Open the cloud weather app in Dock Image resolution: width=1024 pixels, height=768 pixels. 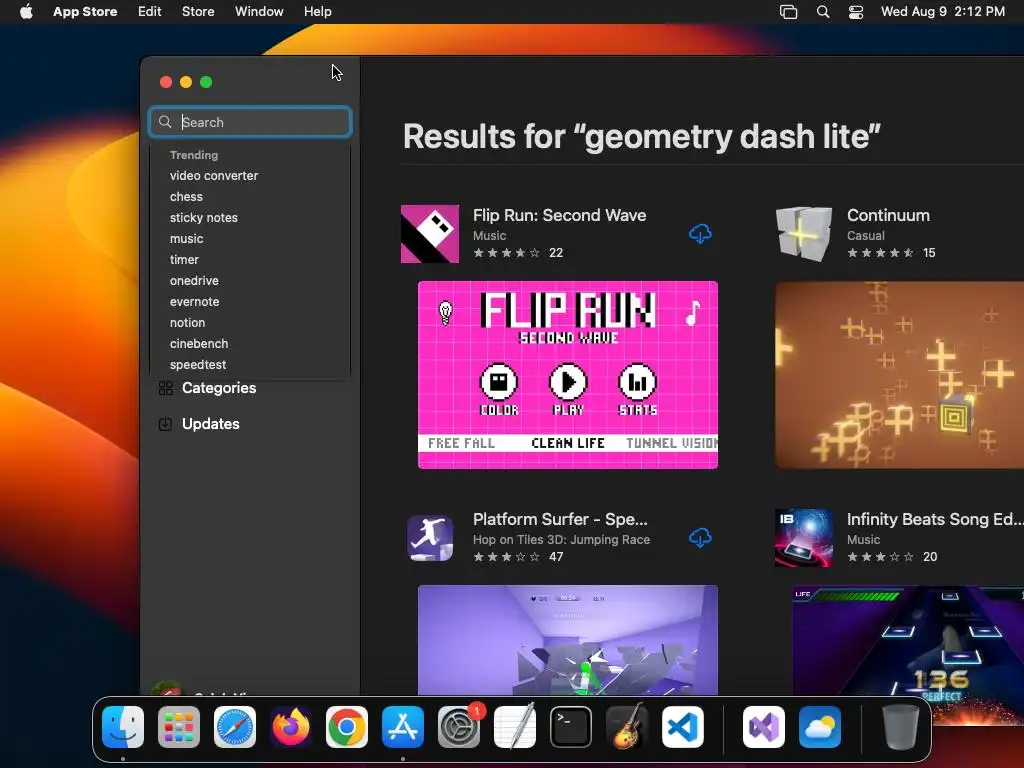coord(820,727)
